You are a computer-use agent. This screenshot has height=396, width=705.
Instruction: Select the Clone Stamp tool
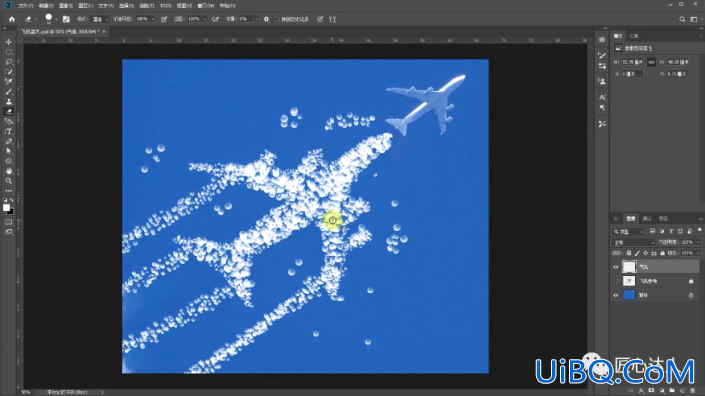click(x=9, y=102)
